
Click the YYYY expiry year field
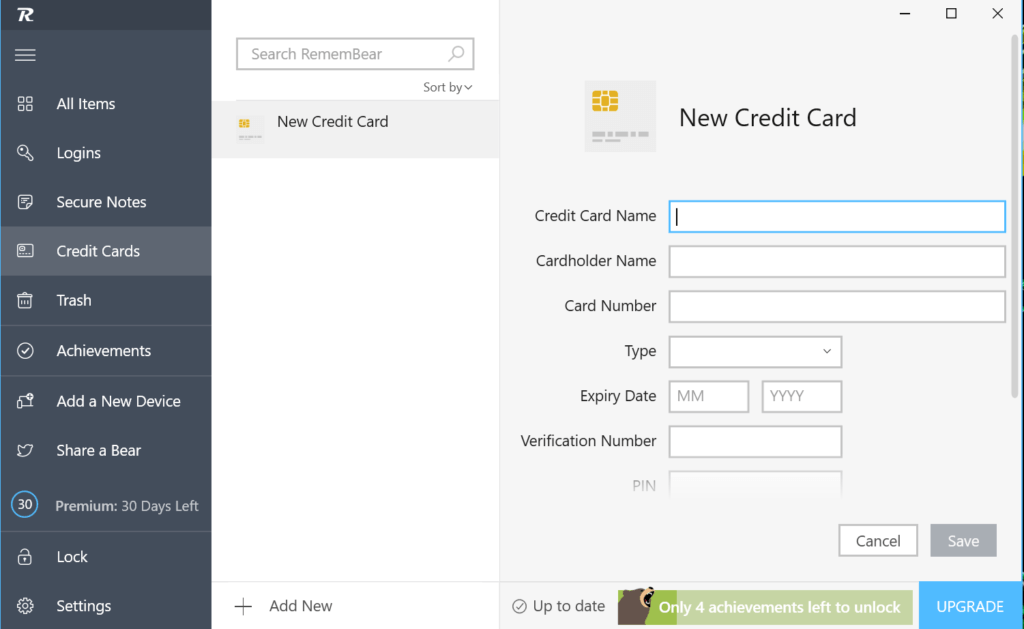(x=801, y=396)
